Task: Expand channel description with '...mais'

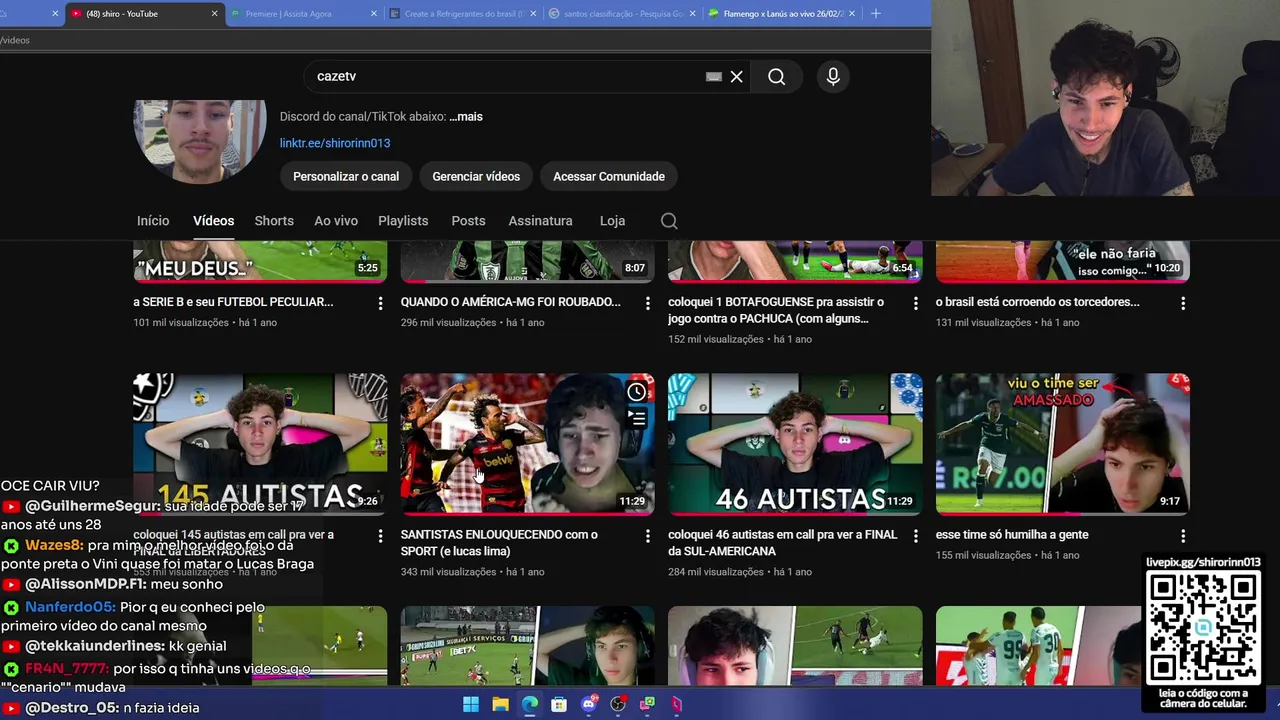Action: point(466,117)
